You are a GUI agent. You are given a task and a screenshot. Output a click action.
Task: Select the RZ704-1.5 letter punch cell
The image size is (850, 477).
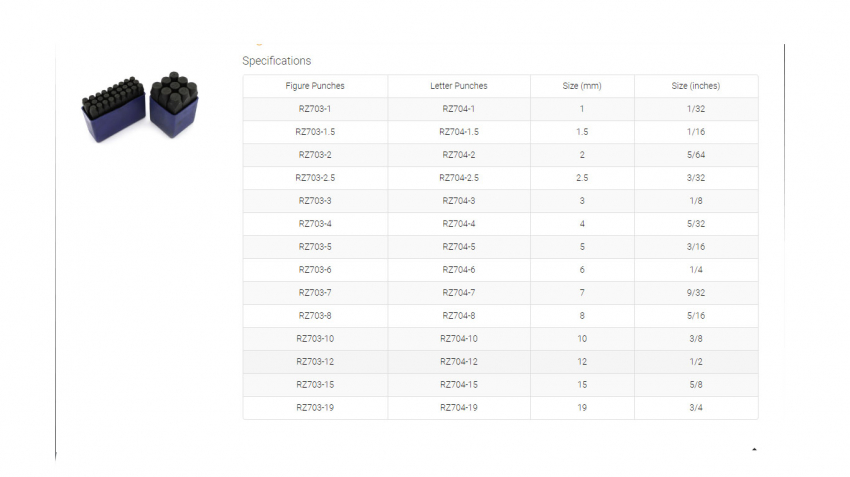point(459,132)
